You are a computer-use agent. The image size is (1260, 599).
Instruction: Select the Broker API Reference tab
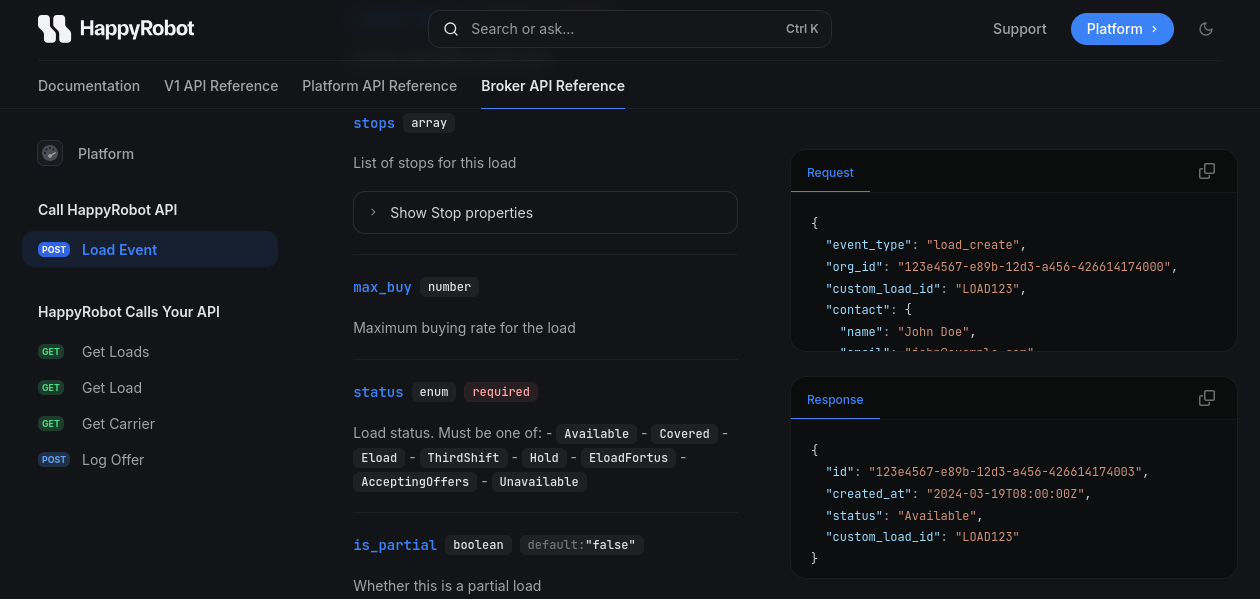point(553,86)
